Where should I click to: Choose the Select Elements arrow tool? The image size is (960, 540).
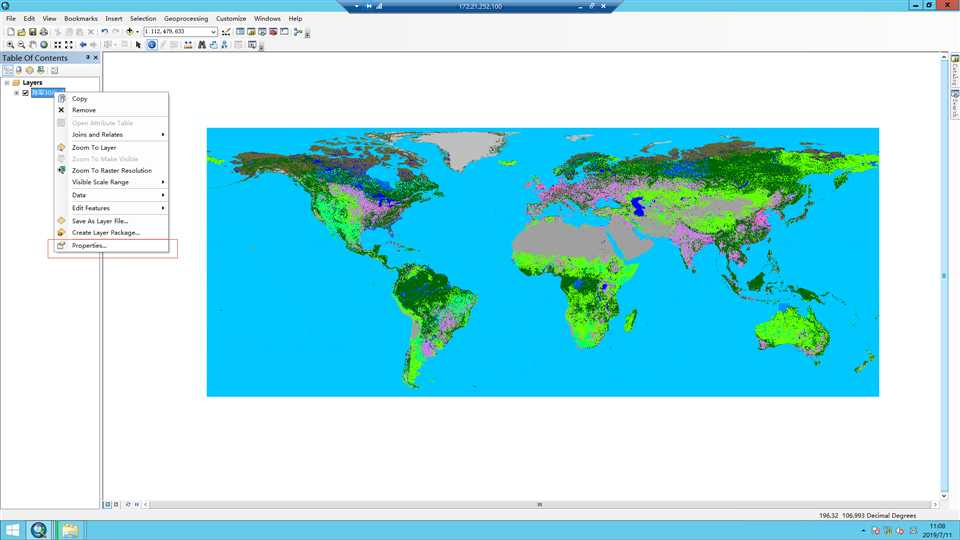pyautogui.click(x=138, y=45)
